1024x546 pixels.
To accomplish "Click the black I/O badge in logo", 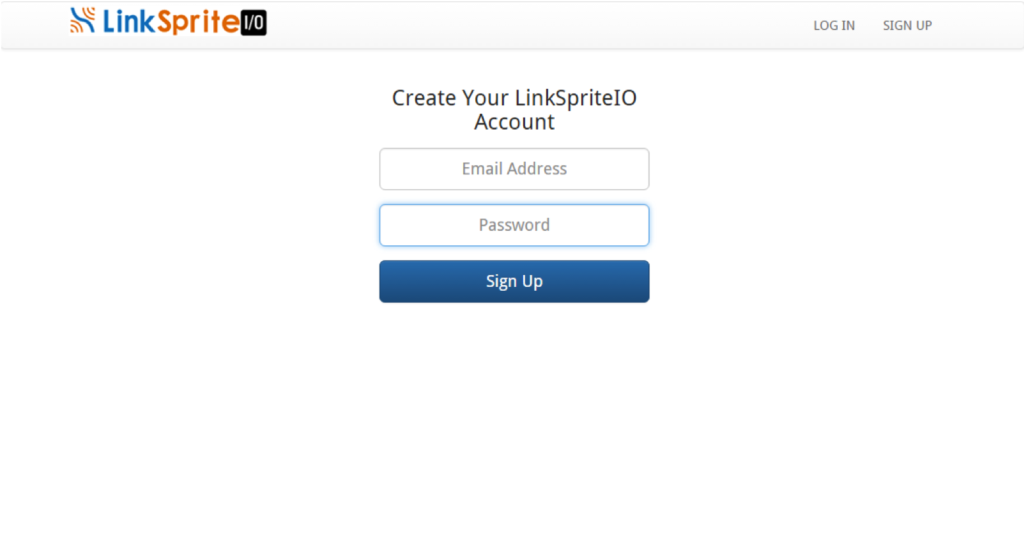I will point(253,23).
